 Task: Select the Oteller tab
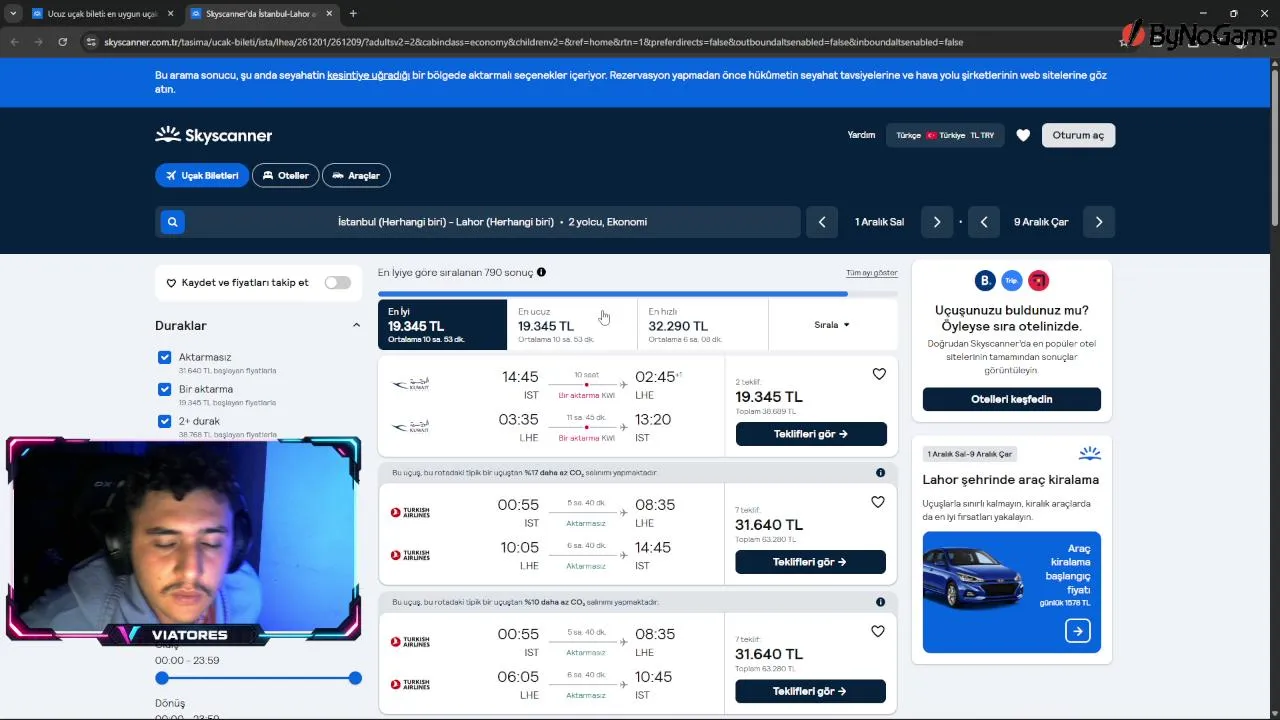tap(286, 175)
